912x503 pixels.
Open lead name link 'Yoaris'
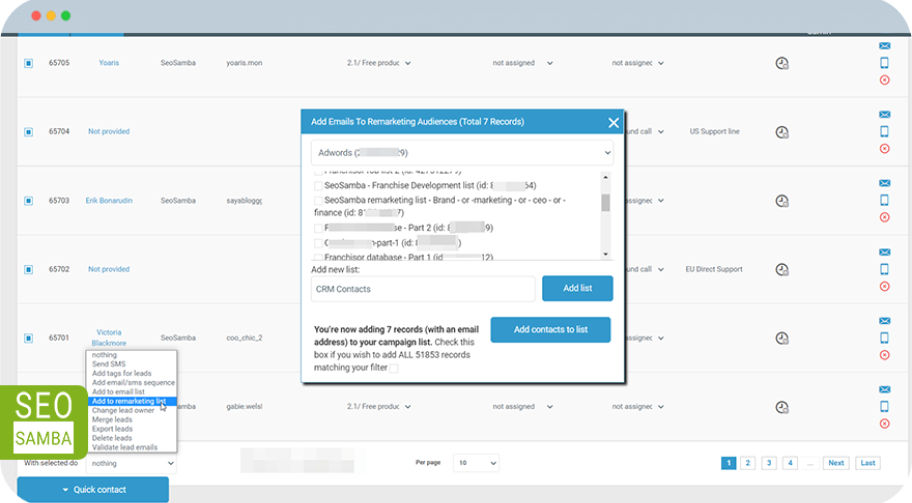(109, 63)
